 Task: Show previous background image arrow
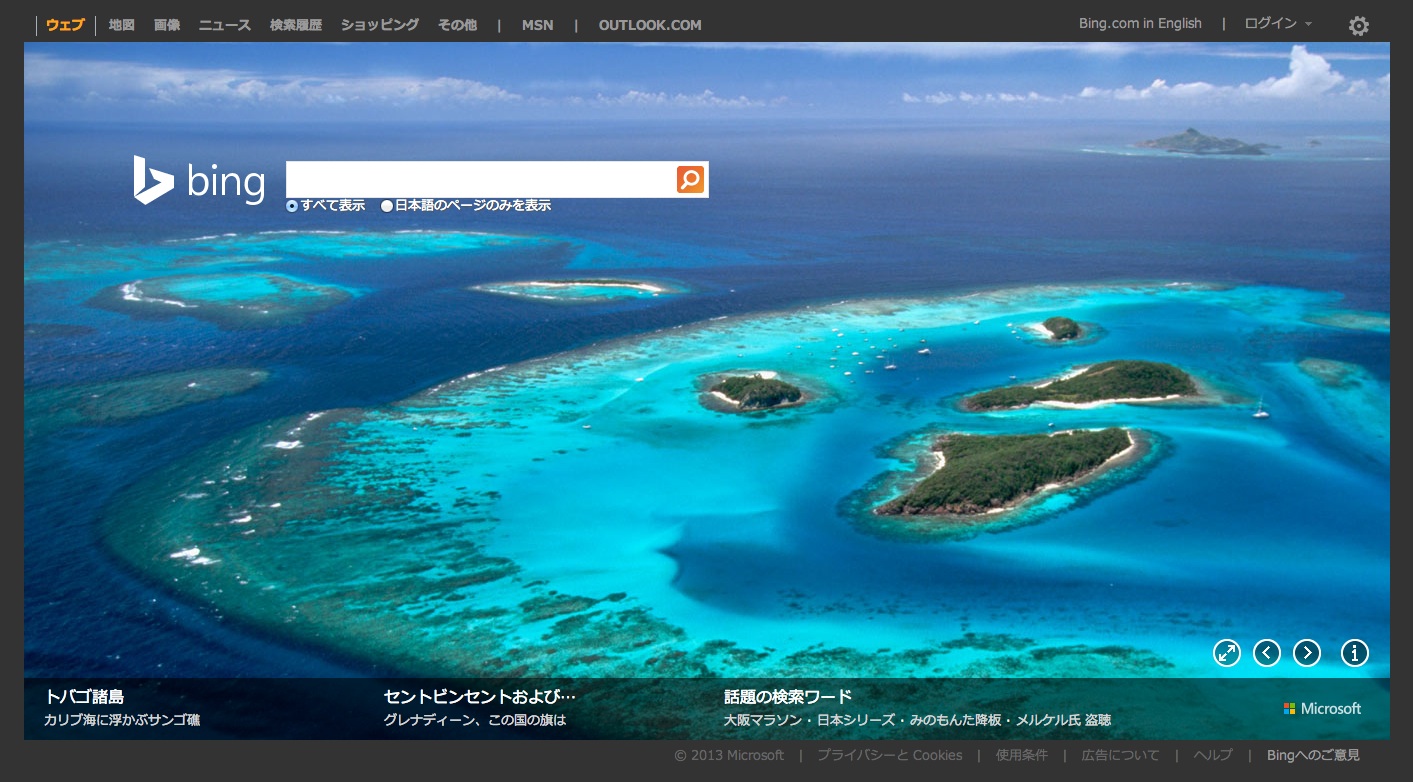pyautogui.click(x=1267, y=653)
